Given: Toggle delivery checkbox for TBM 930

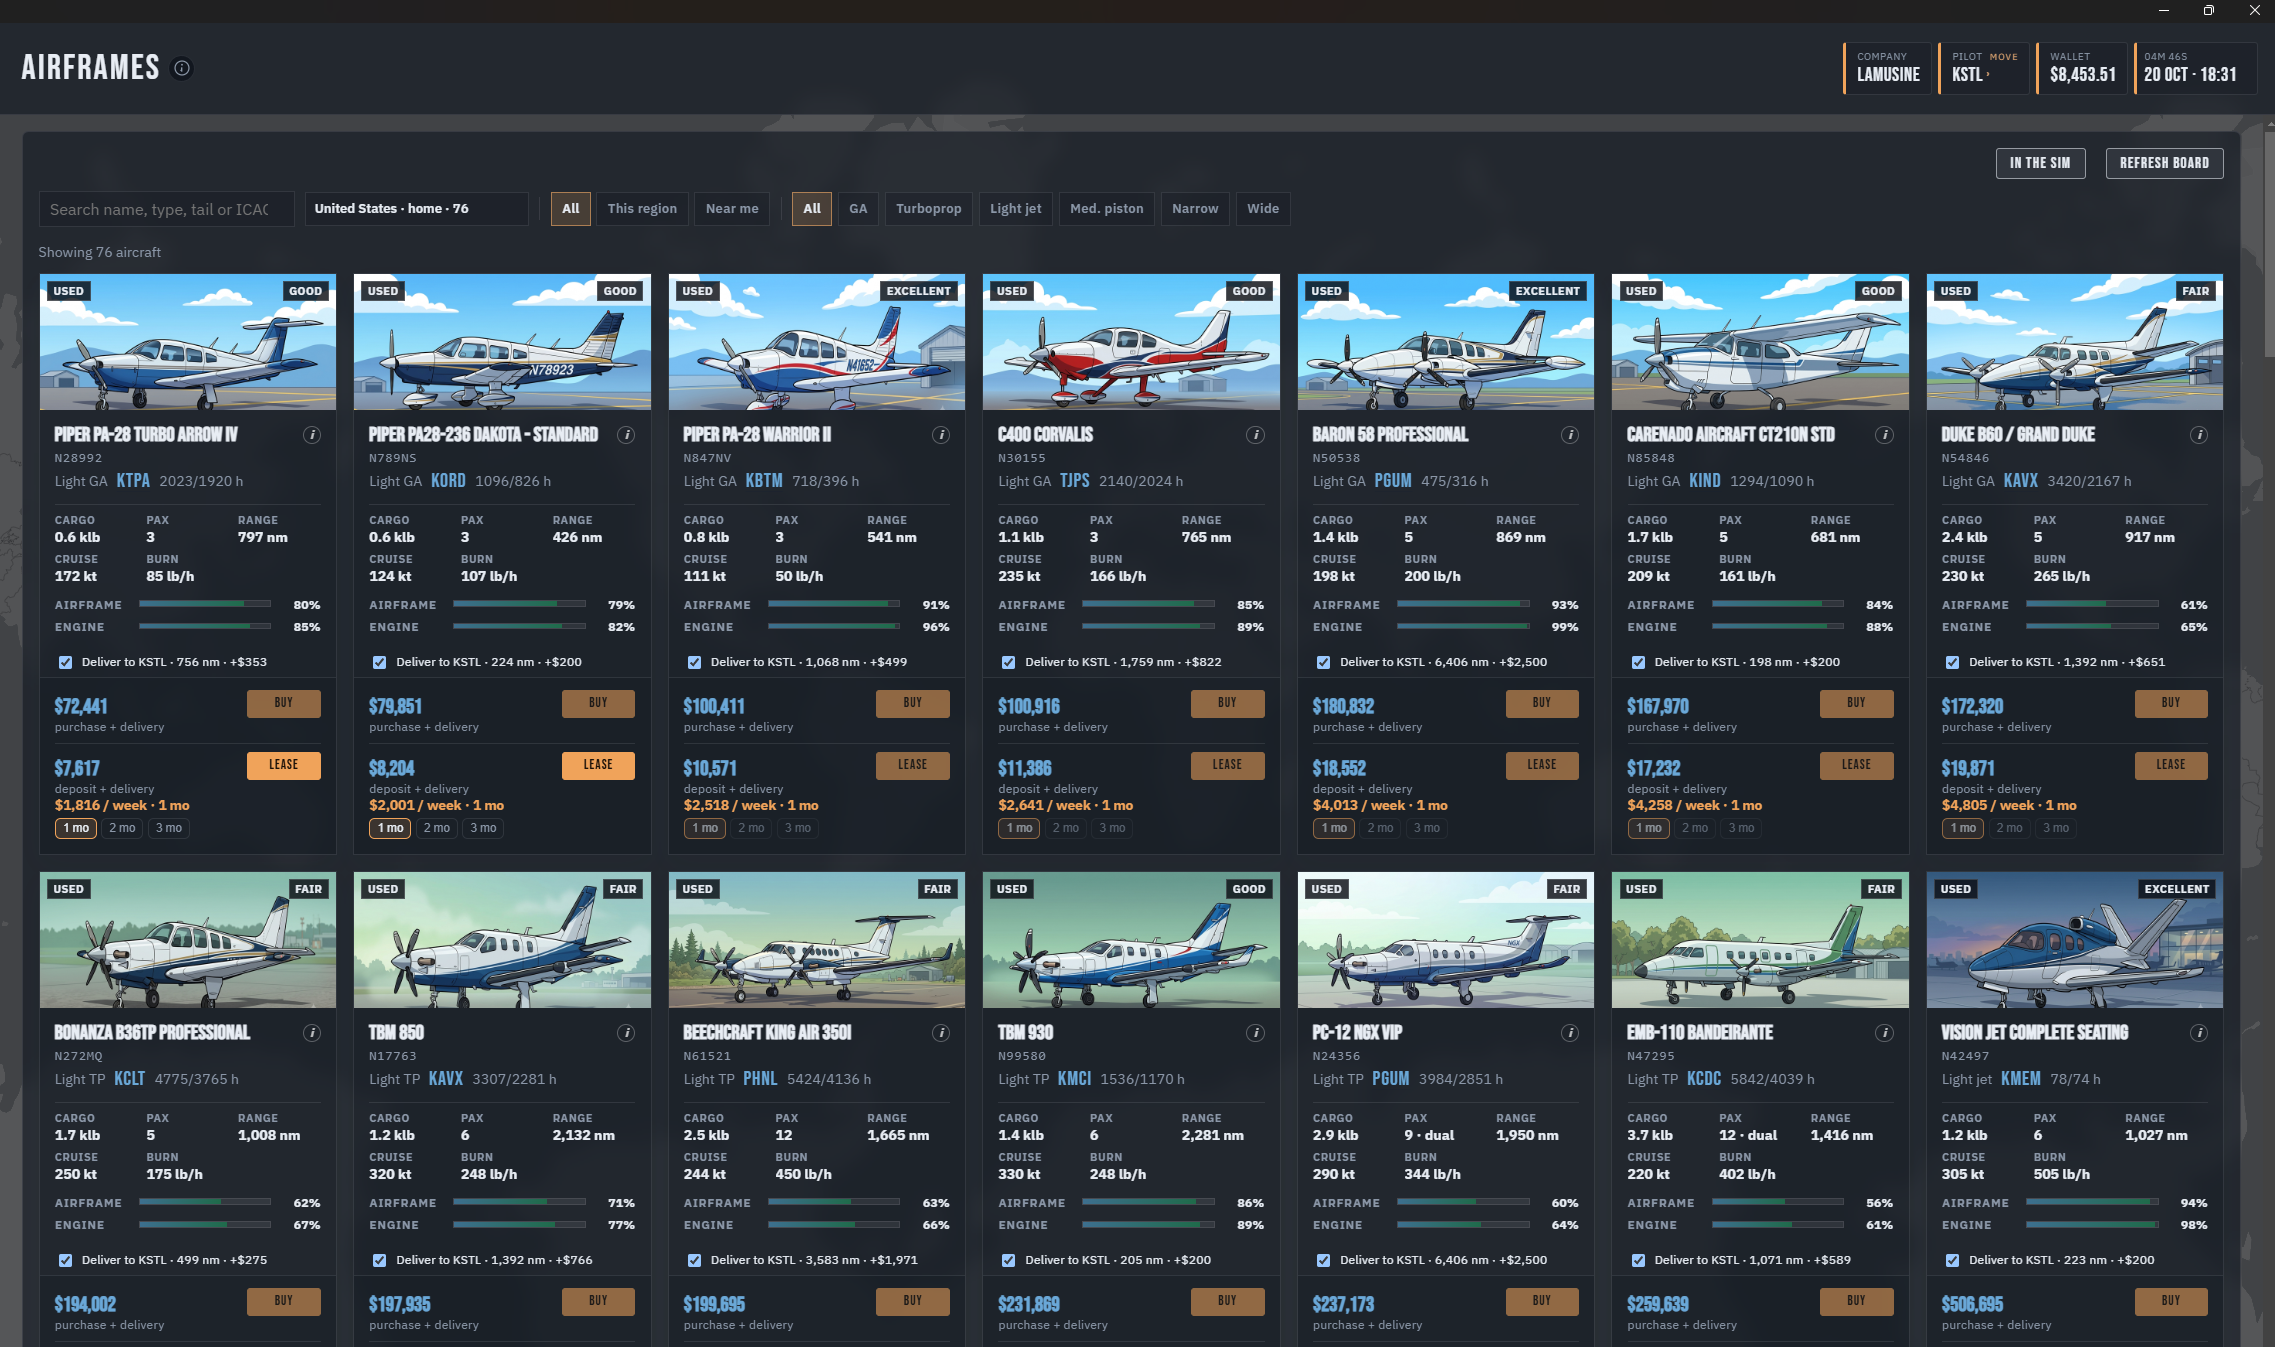Looking at the screenshot, I should 1009,1260.
